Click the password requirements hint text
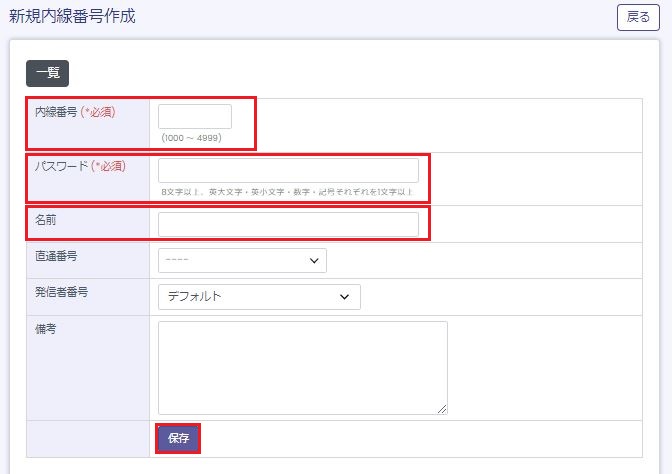 click(287, 191)
